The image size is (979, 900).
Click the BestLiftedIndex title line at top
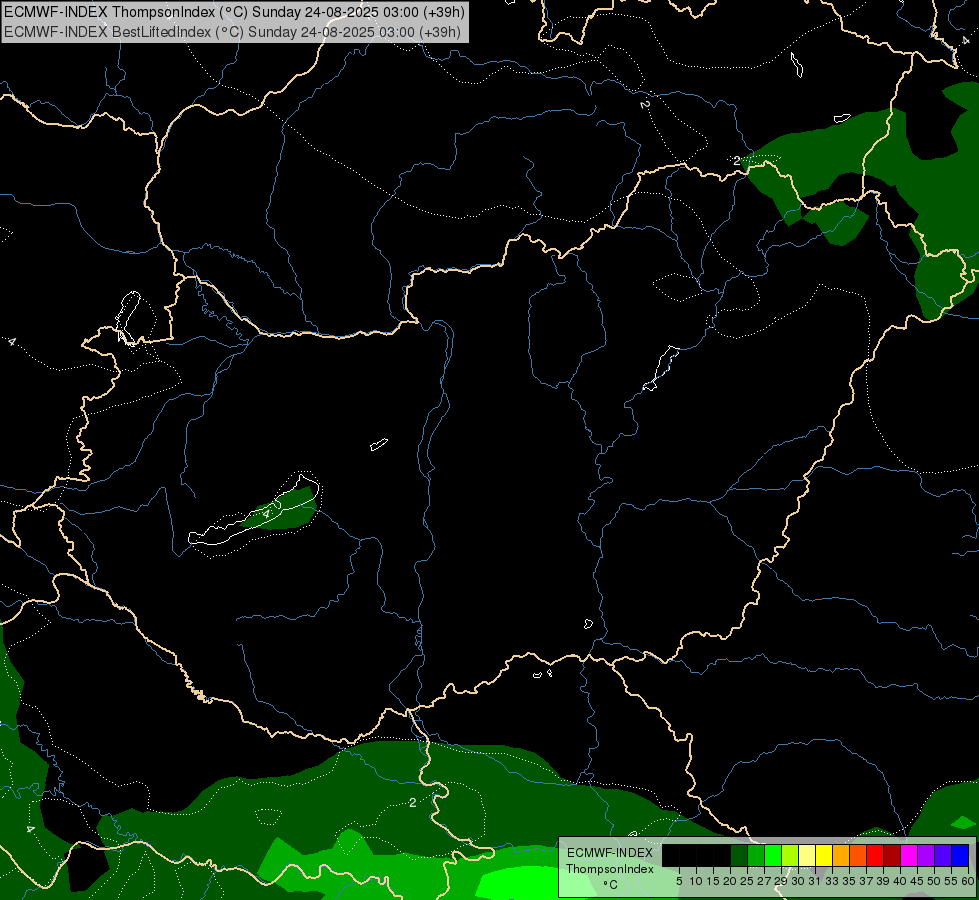tap(232, 32)
